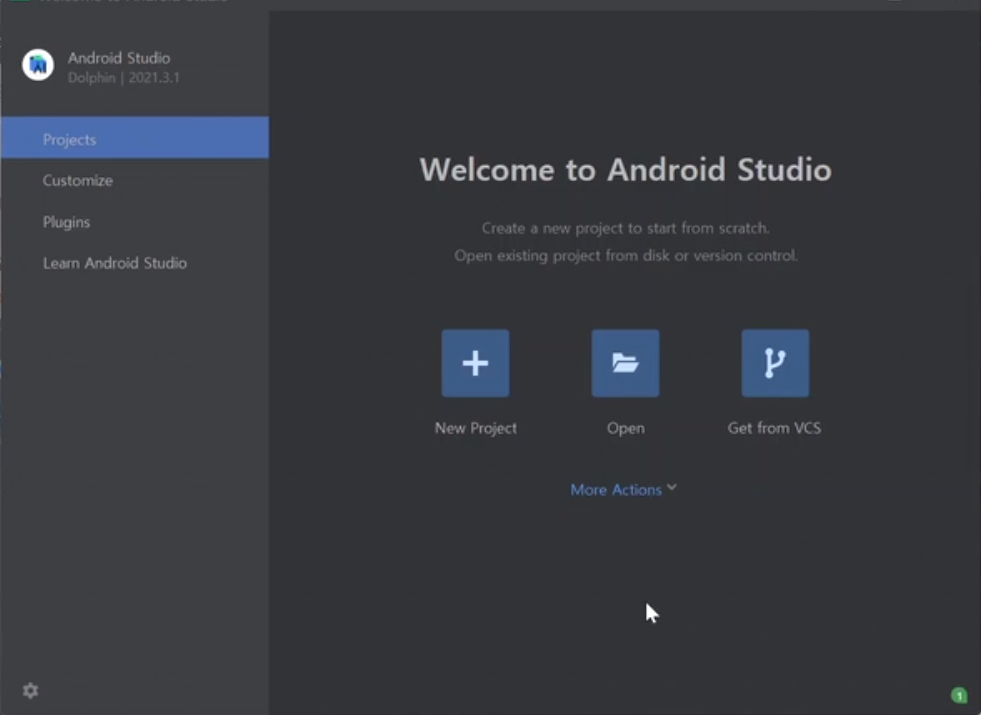
Task: Click the Get from VCS branch icon
Action: (x=775, y=363)
